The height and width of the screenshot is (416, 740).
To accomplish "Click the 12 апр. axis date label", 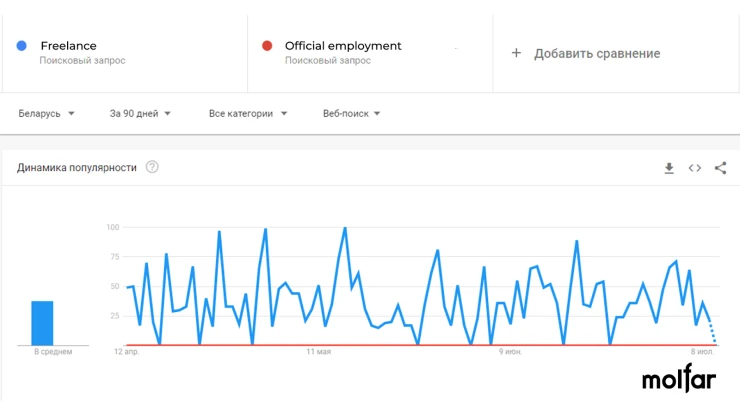I will 126,352.
